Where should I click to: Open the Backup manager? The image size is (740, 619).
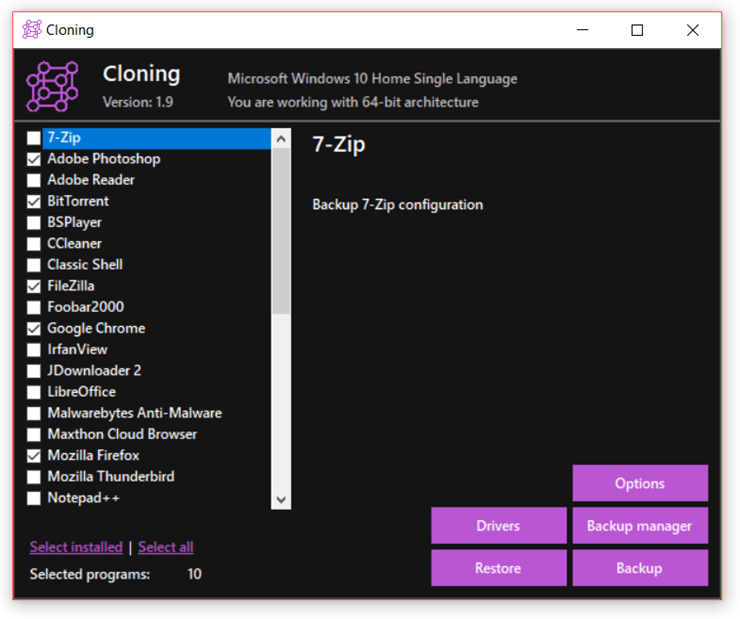pos(640,526)
